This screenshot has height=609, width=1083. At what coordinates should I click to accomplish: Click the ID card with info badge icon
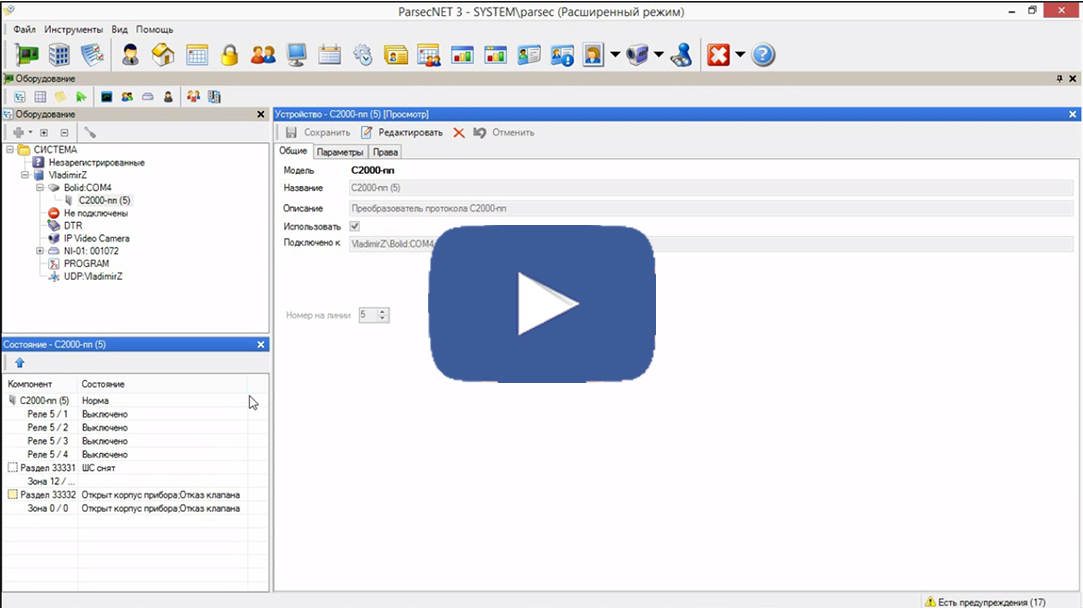tap(562, 55)
